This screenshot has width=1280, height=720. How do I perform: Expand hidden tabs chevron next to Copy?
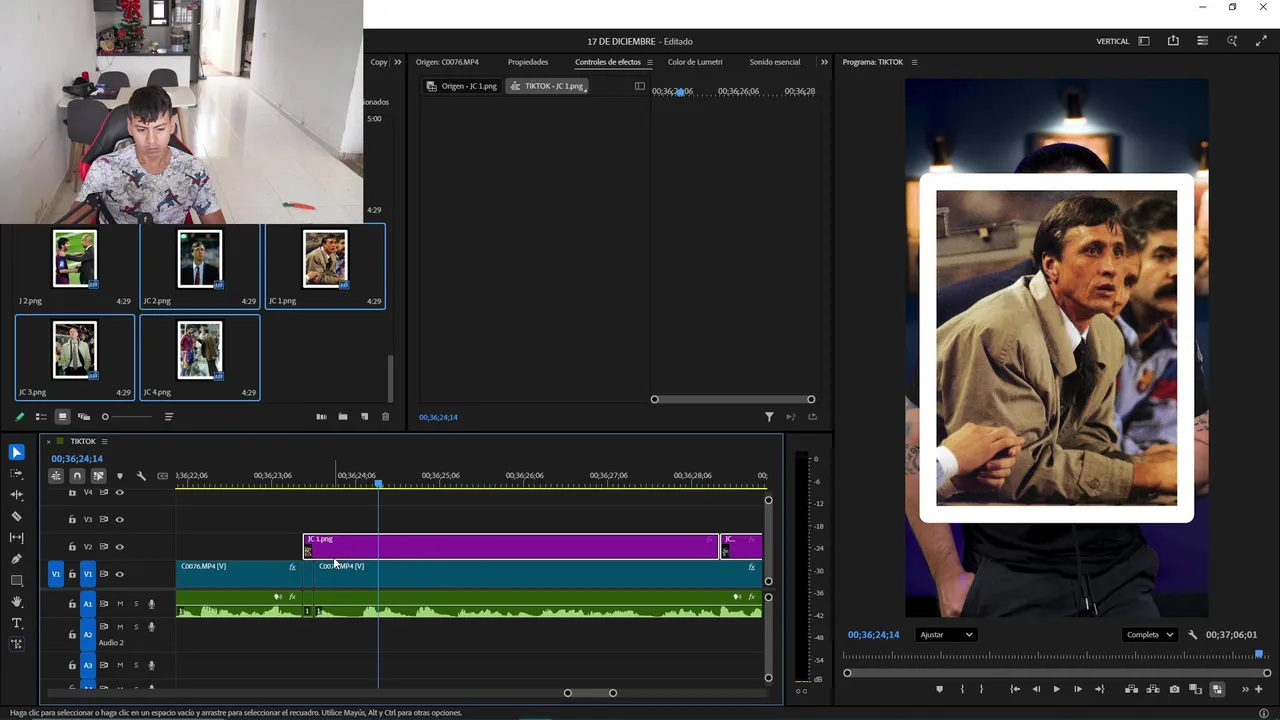pos(398,62)
